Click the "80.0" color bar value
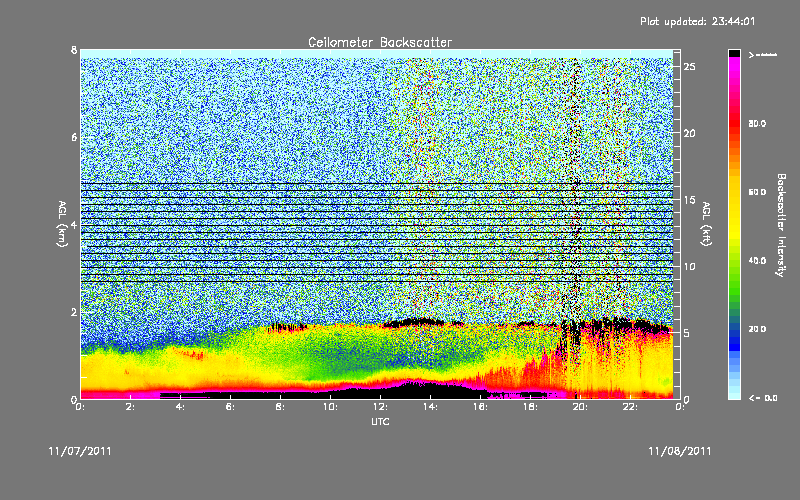 757,124
